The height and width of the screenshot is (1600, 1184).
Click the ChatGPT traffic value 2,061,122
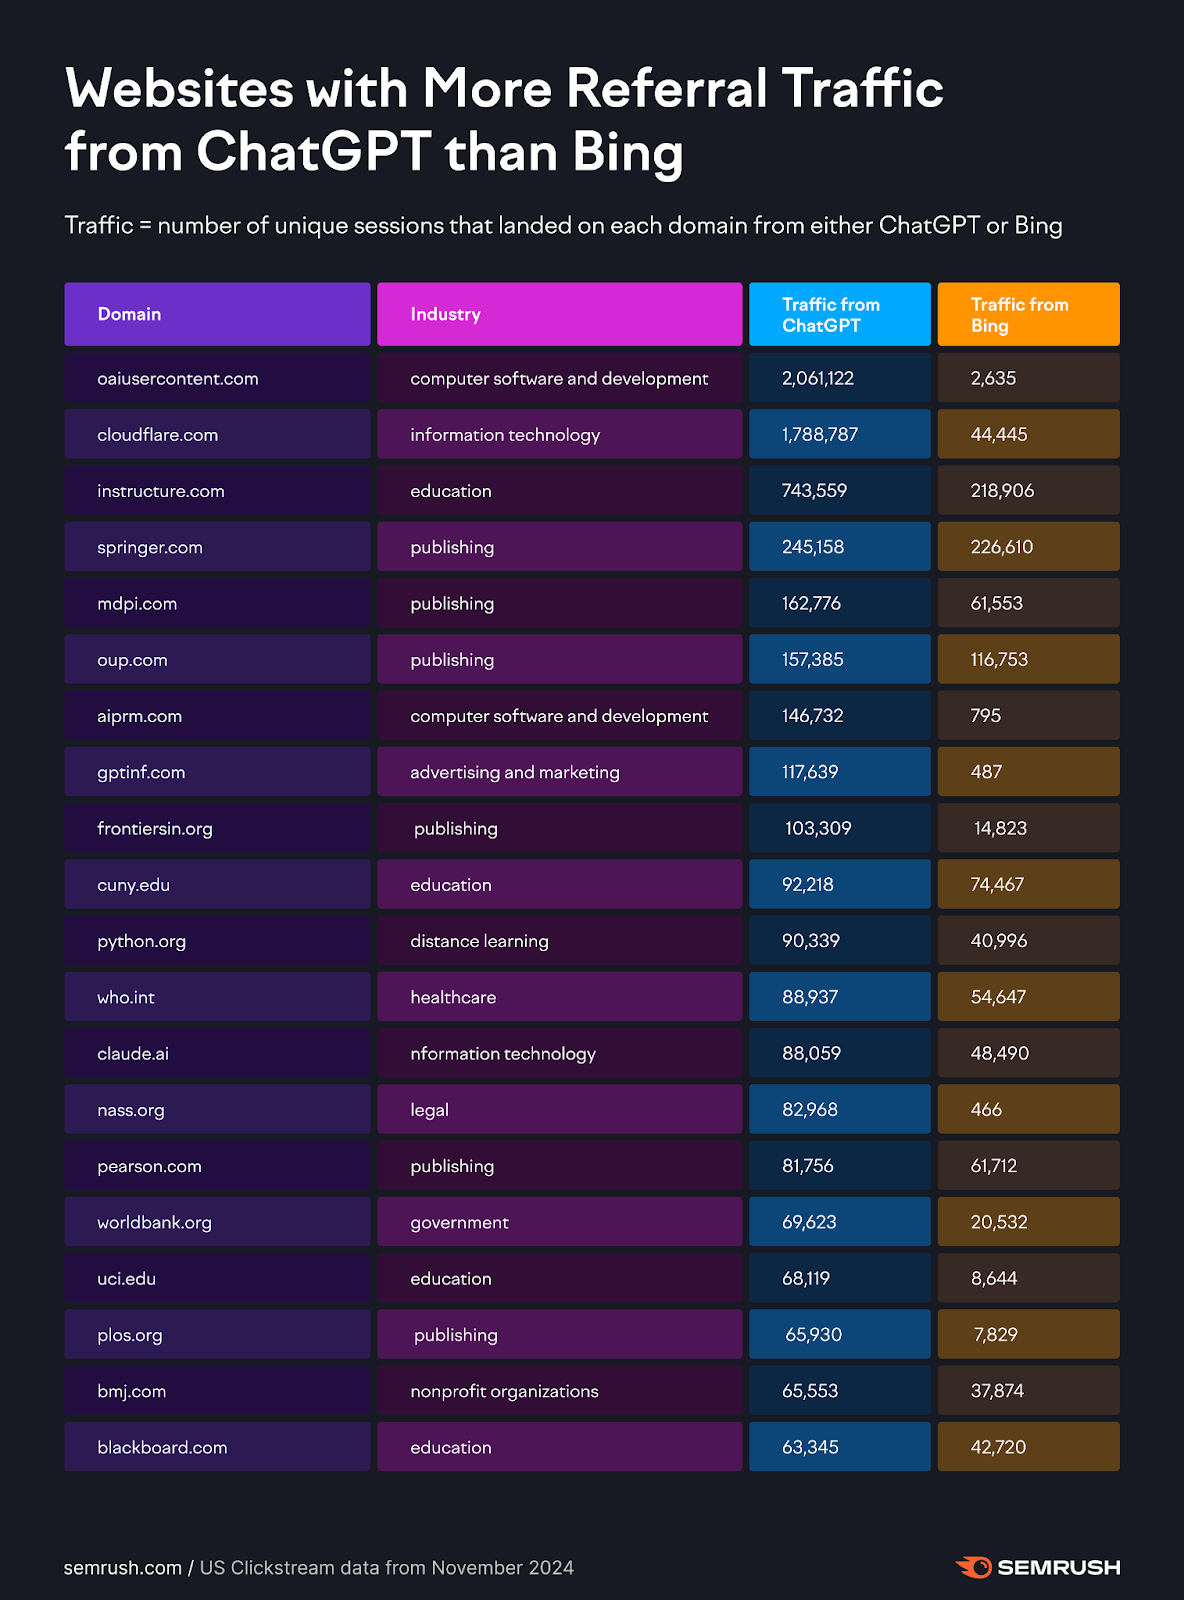coord(818,379)
